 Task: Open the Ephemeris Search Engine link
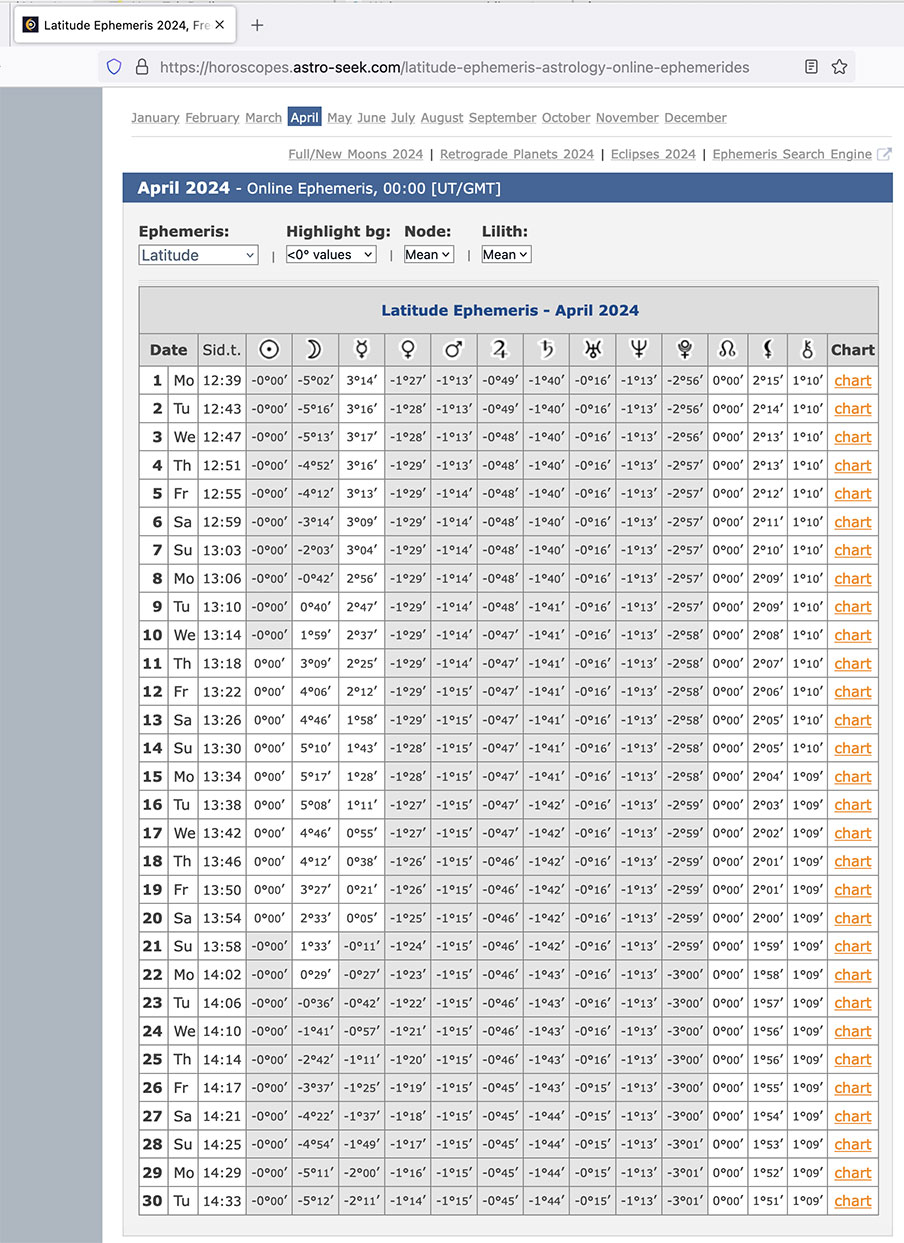(x=792, y=154)
